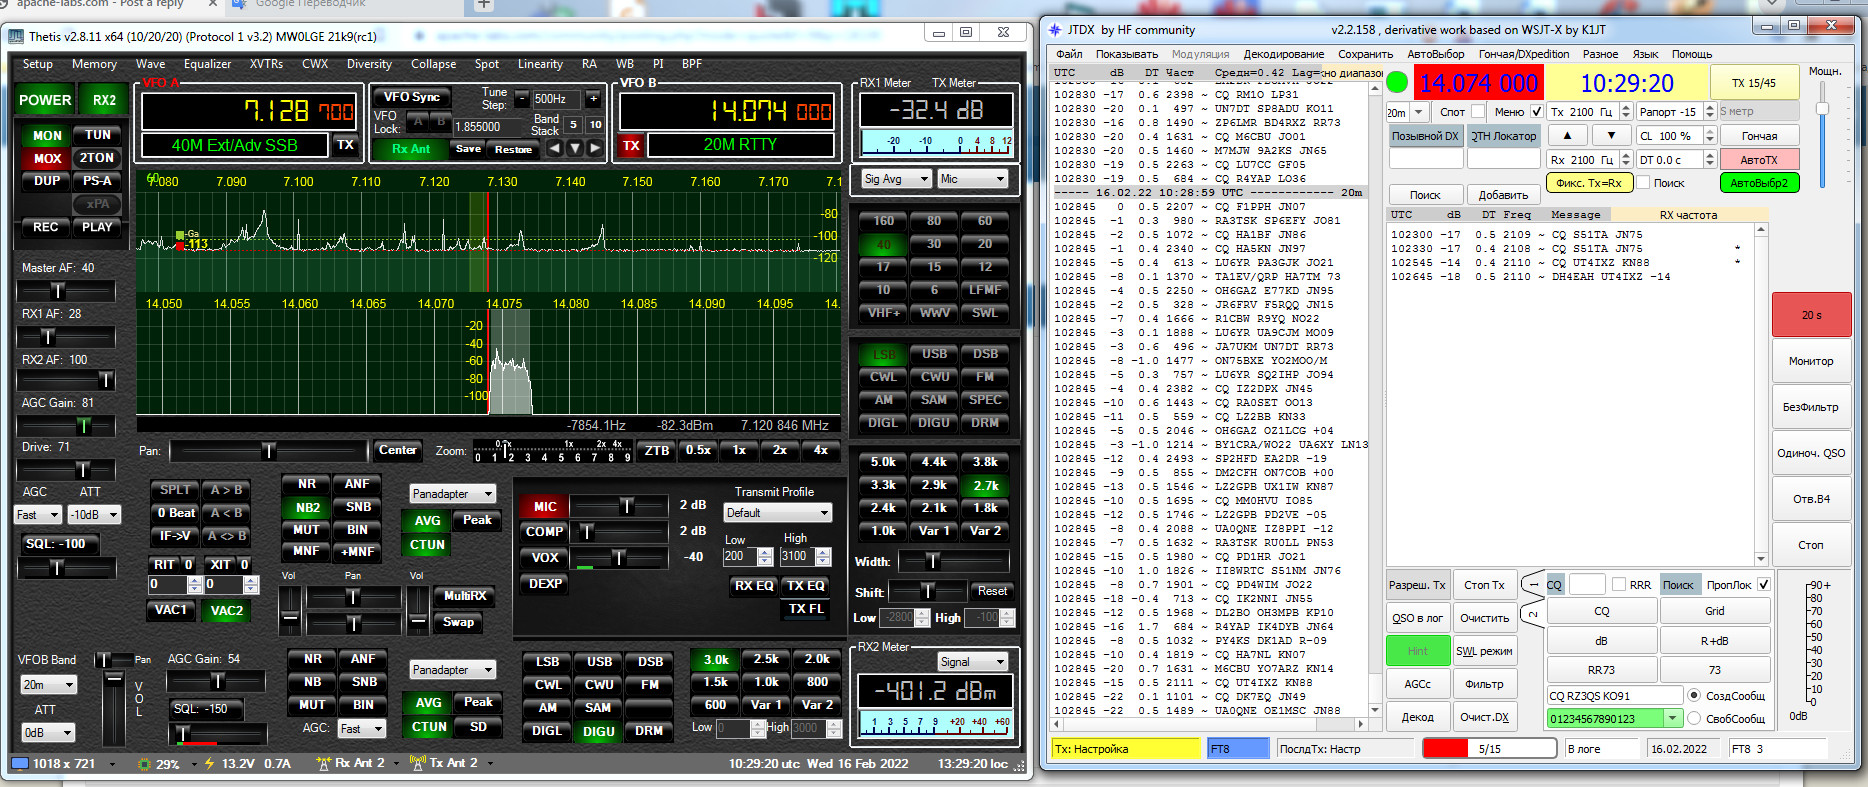Toggle the SPLT split button

click(x=175, y=489)
